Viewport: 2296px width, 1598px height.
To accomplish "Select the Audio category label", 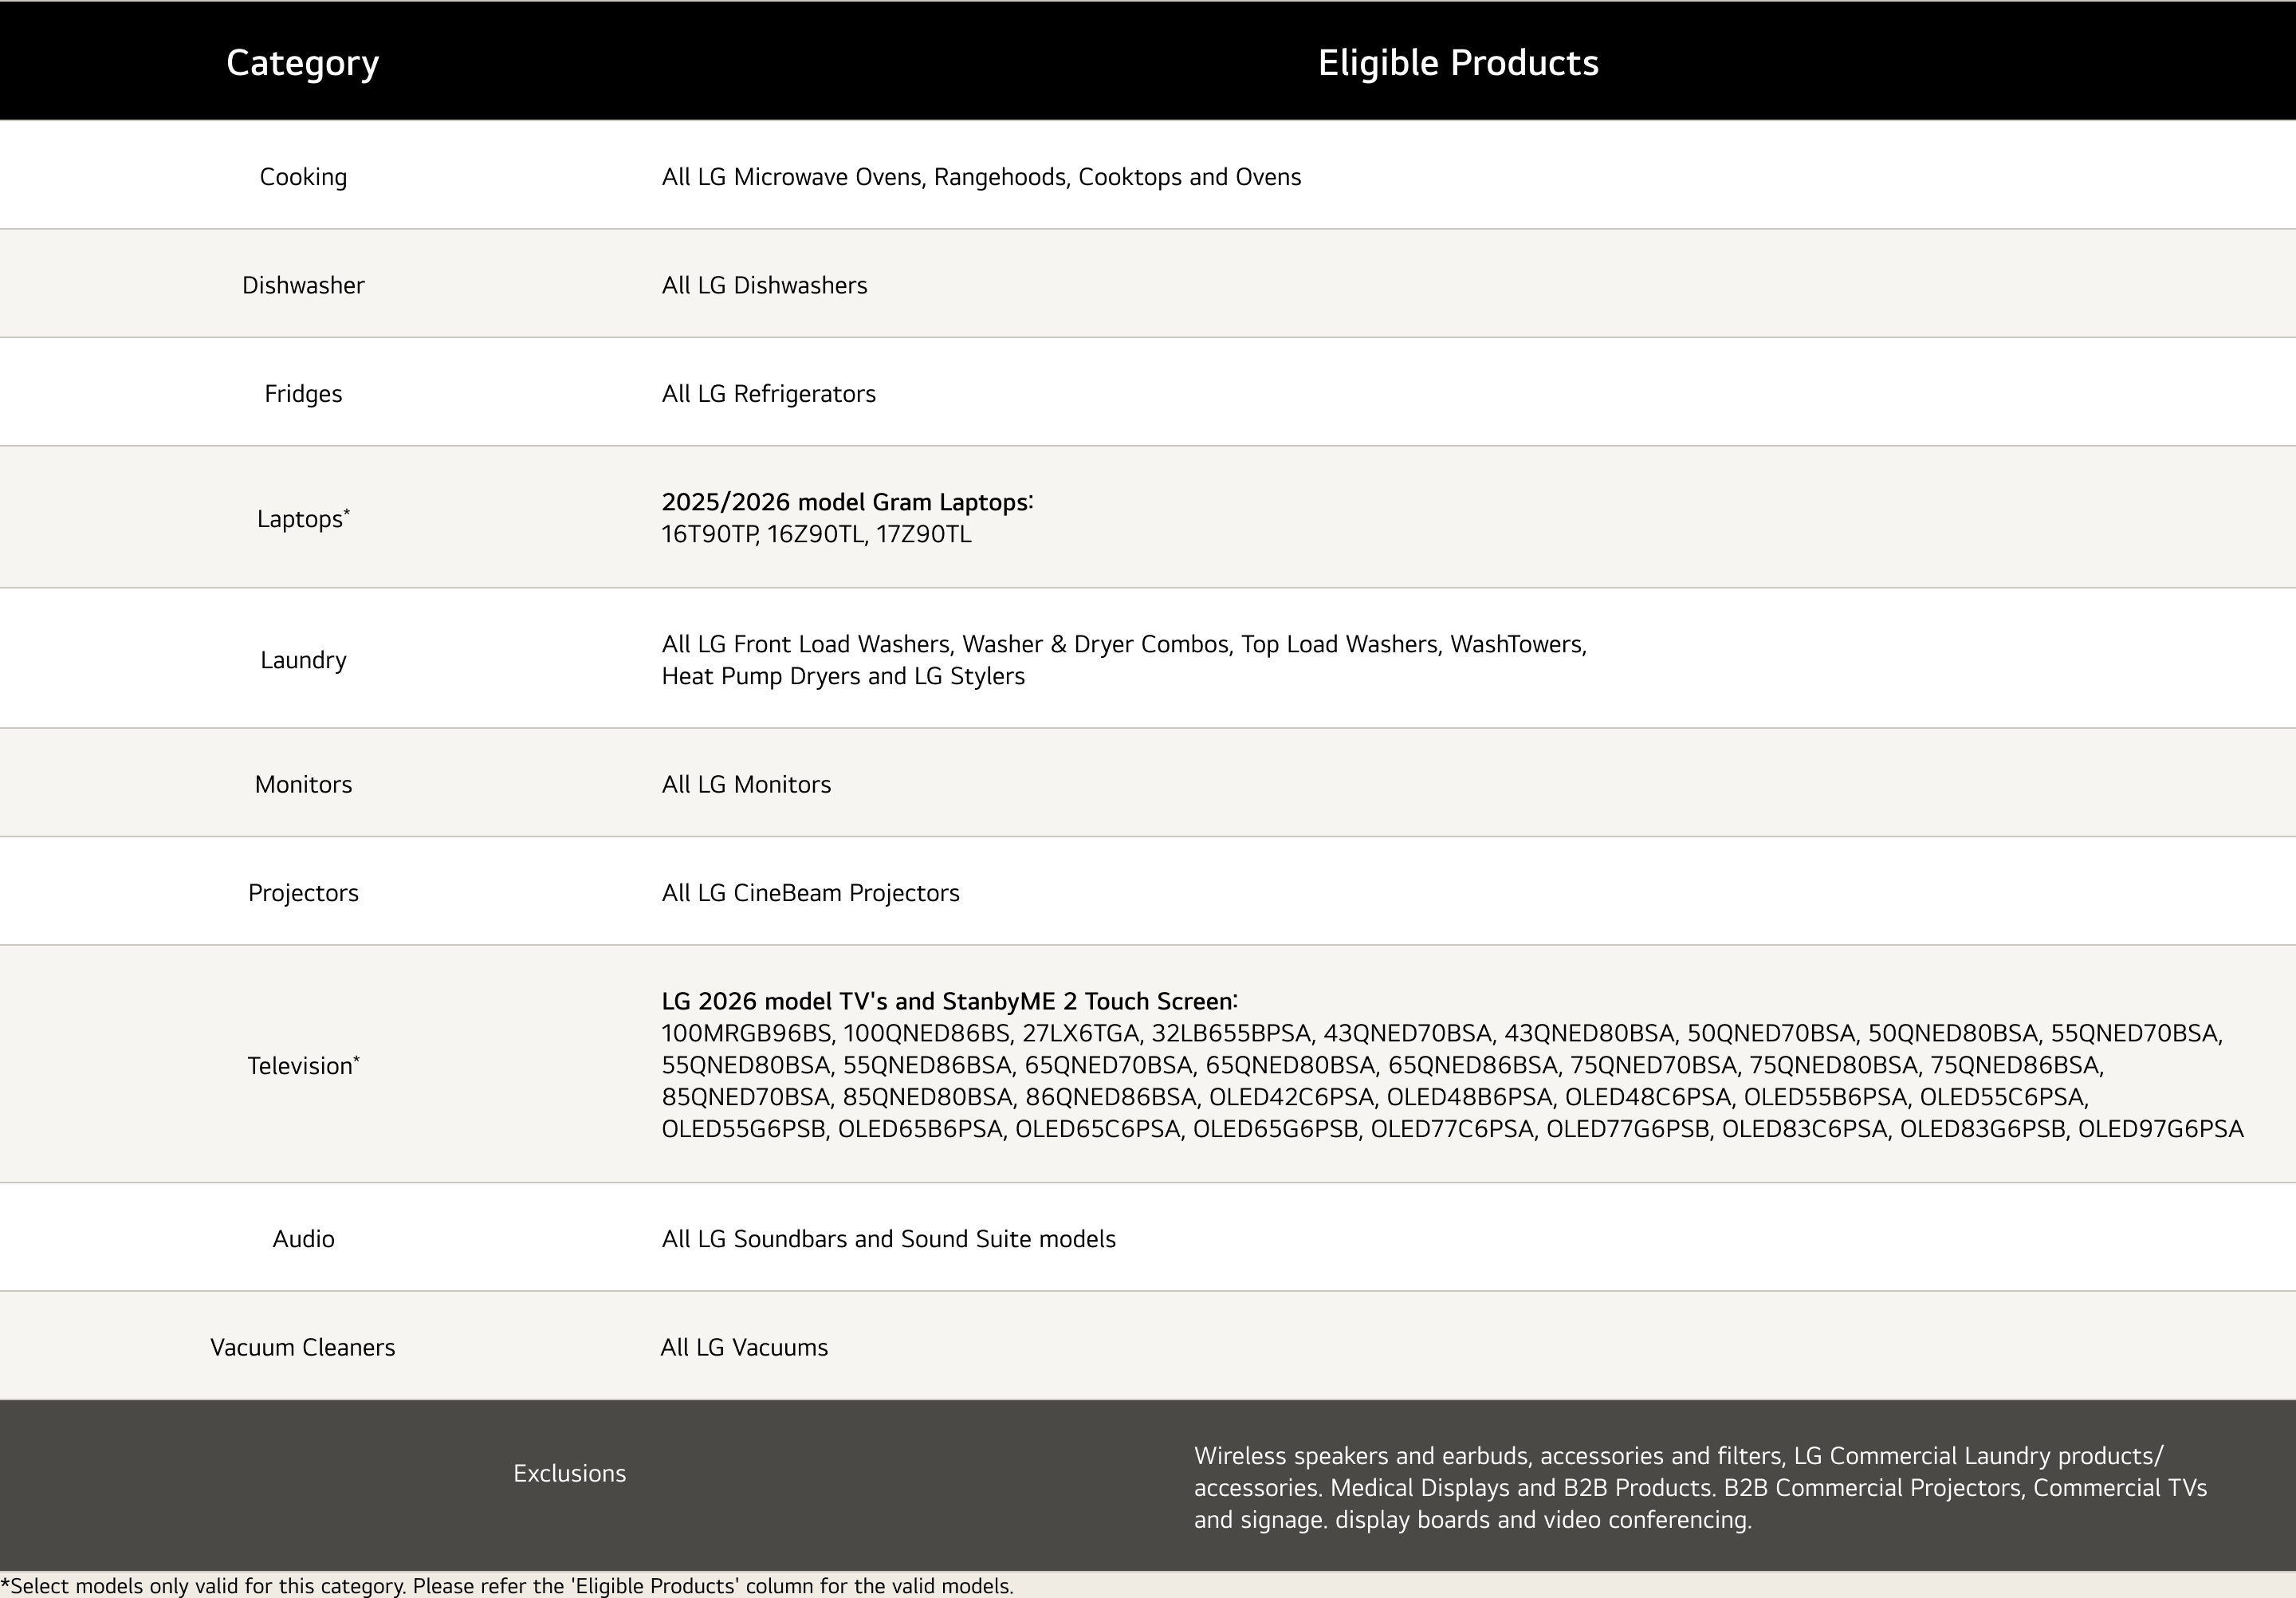I will click(x=303, y=1239).
